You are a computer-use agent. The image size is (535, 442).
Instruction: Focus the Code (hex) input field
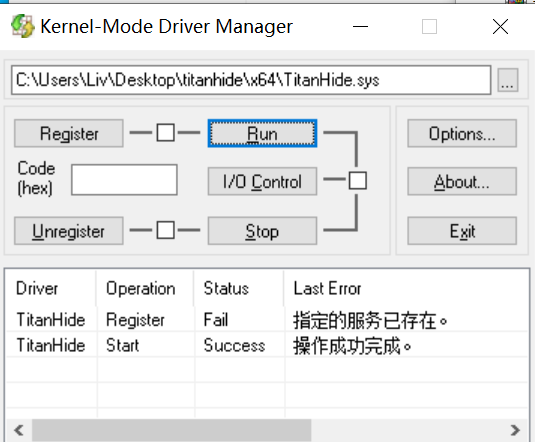pyautogui.click(x=124, y=180)
